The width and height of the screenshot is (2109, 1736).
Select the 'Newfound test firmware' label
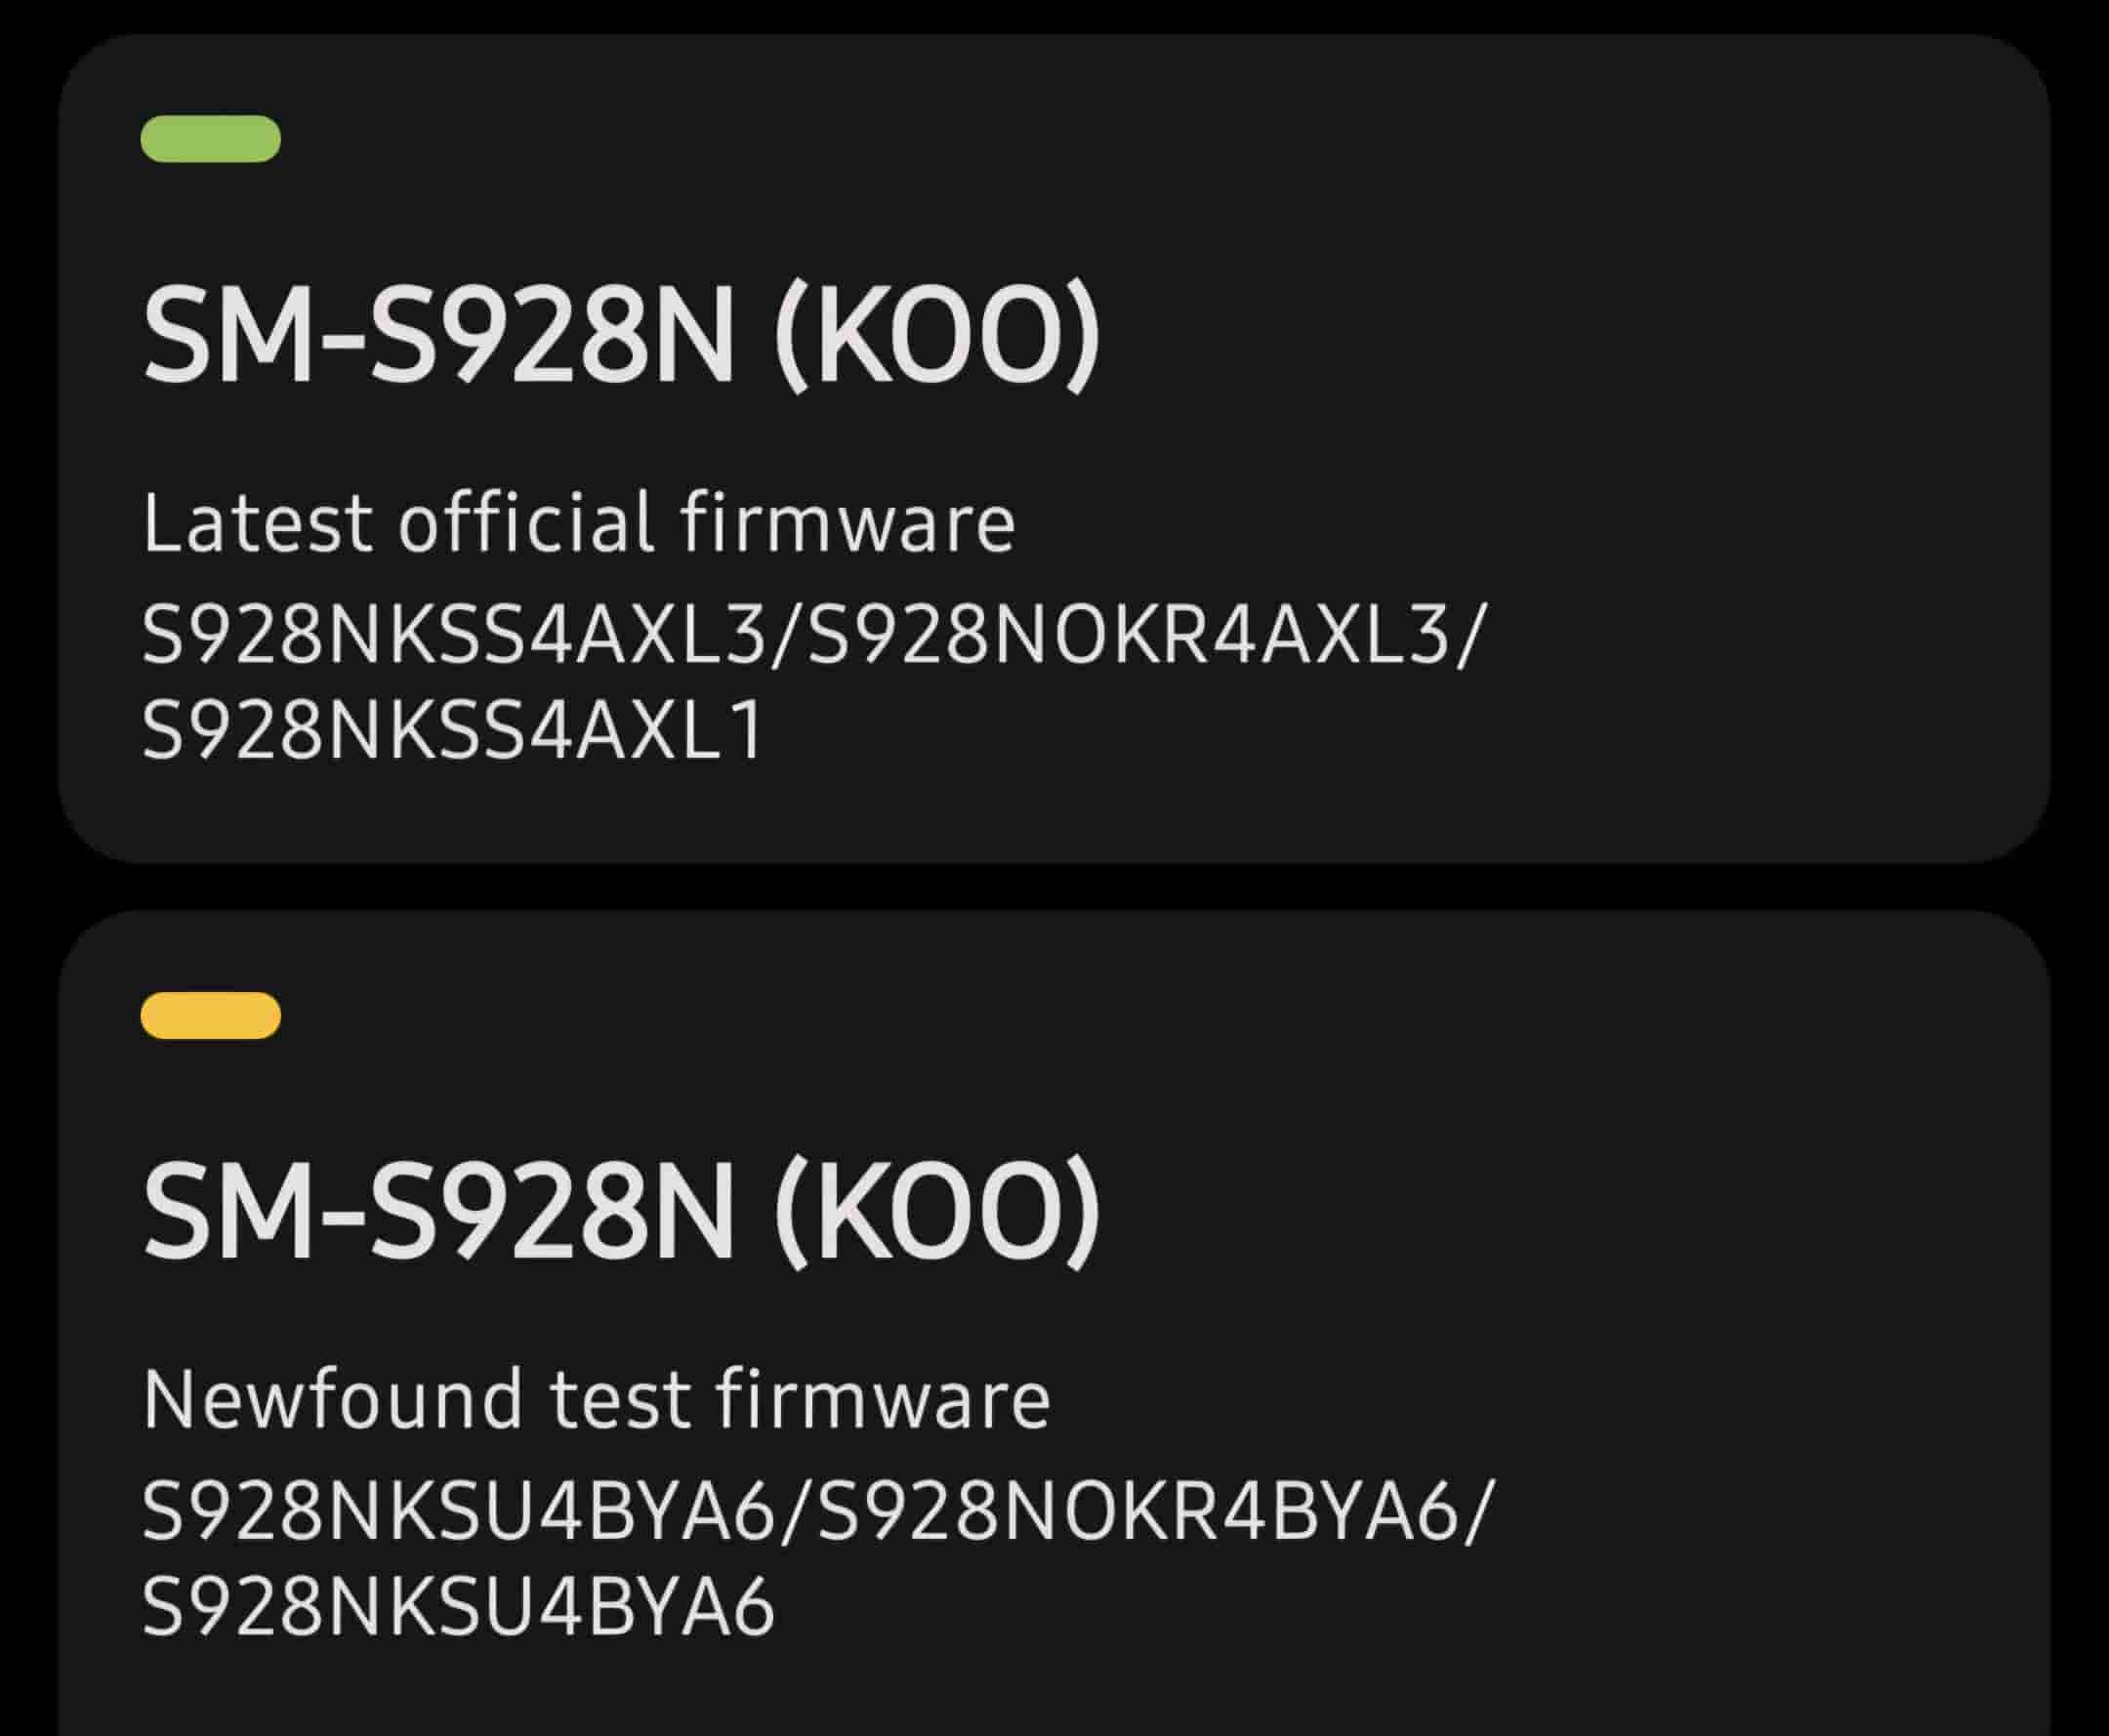click(596, 1399)
